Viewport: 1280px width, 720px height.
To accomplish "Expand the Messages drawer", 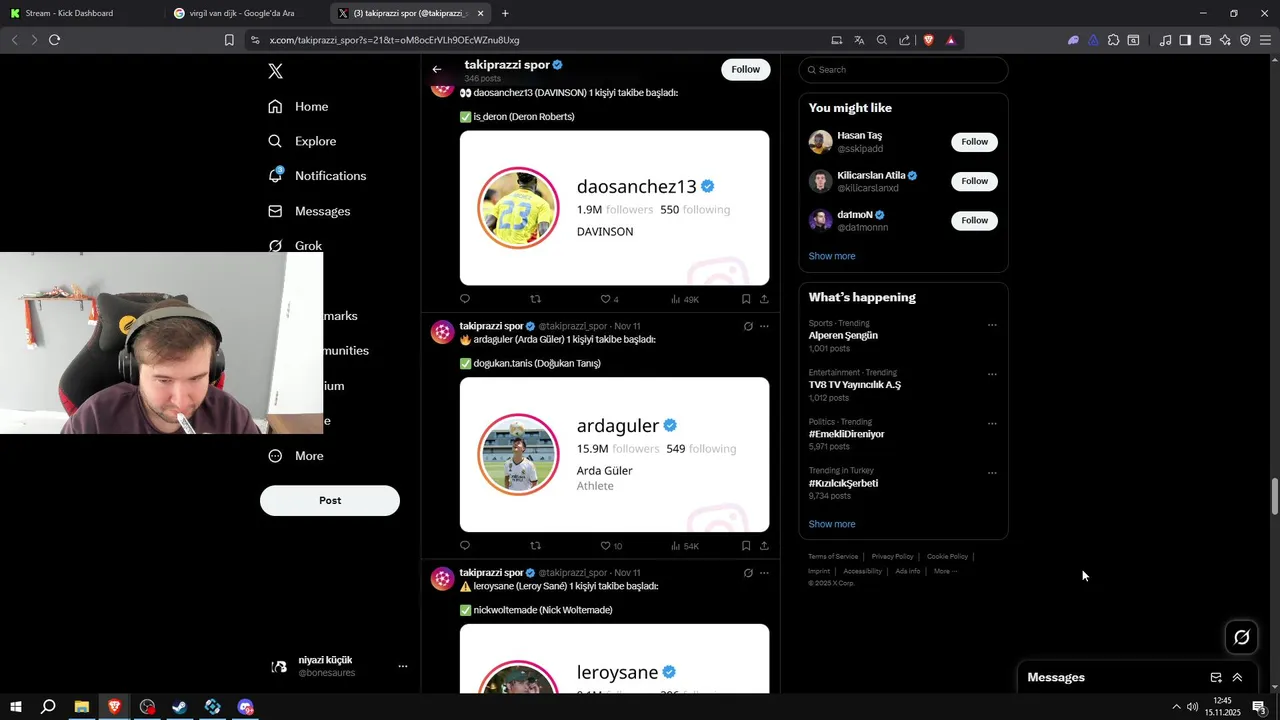I will [x=1237, y=677].
